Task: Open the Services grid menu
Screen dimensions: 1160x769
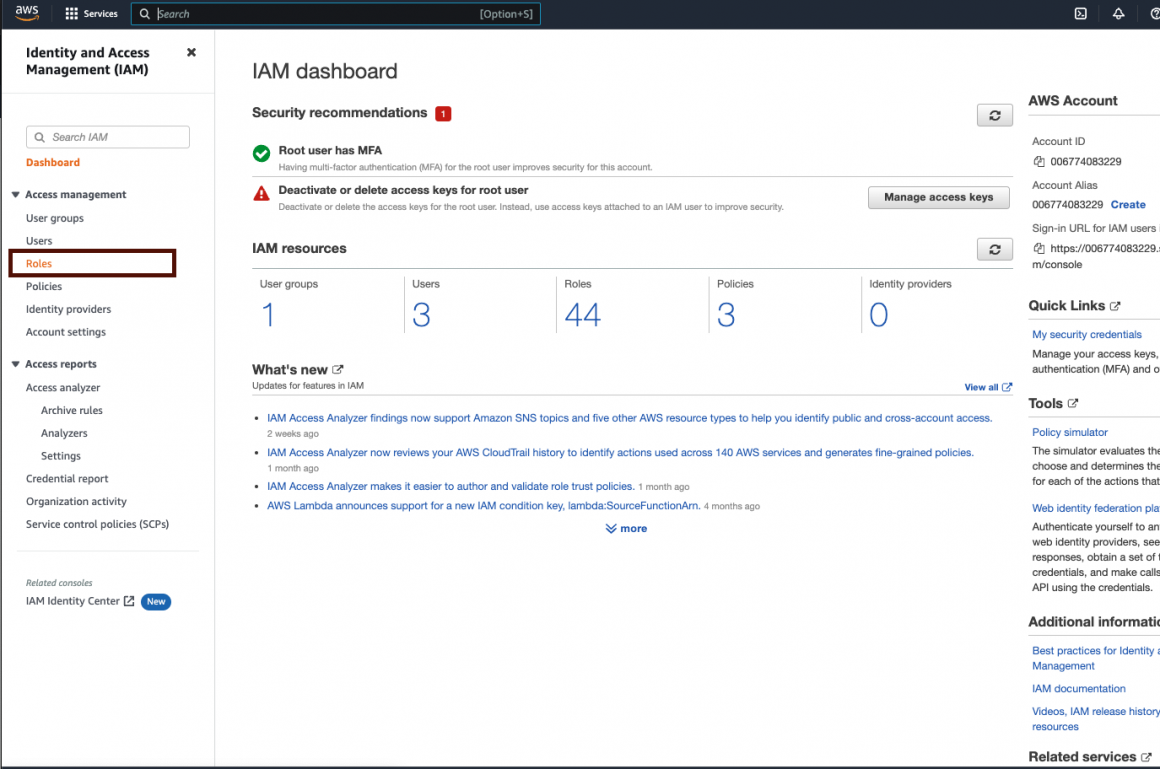Action: (91, 14)
